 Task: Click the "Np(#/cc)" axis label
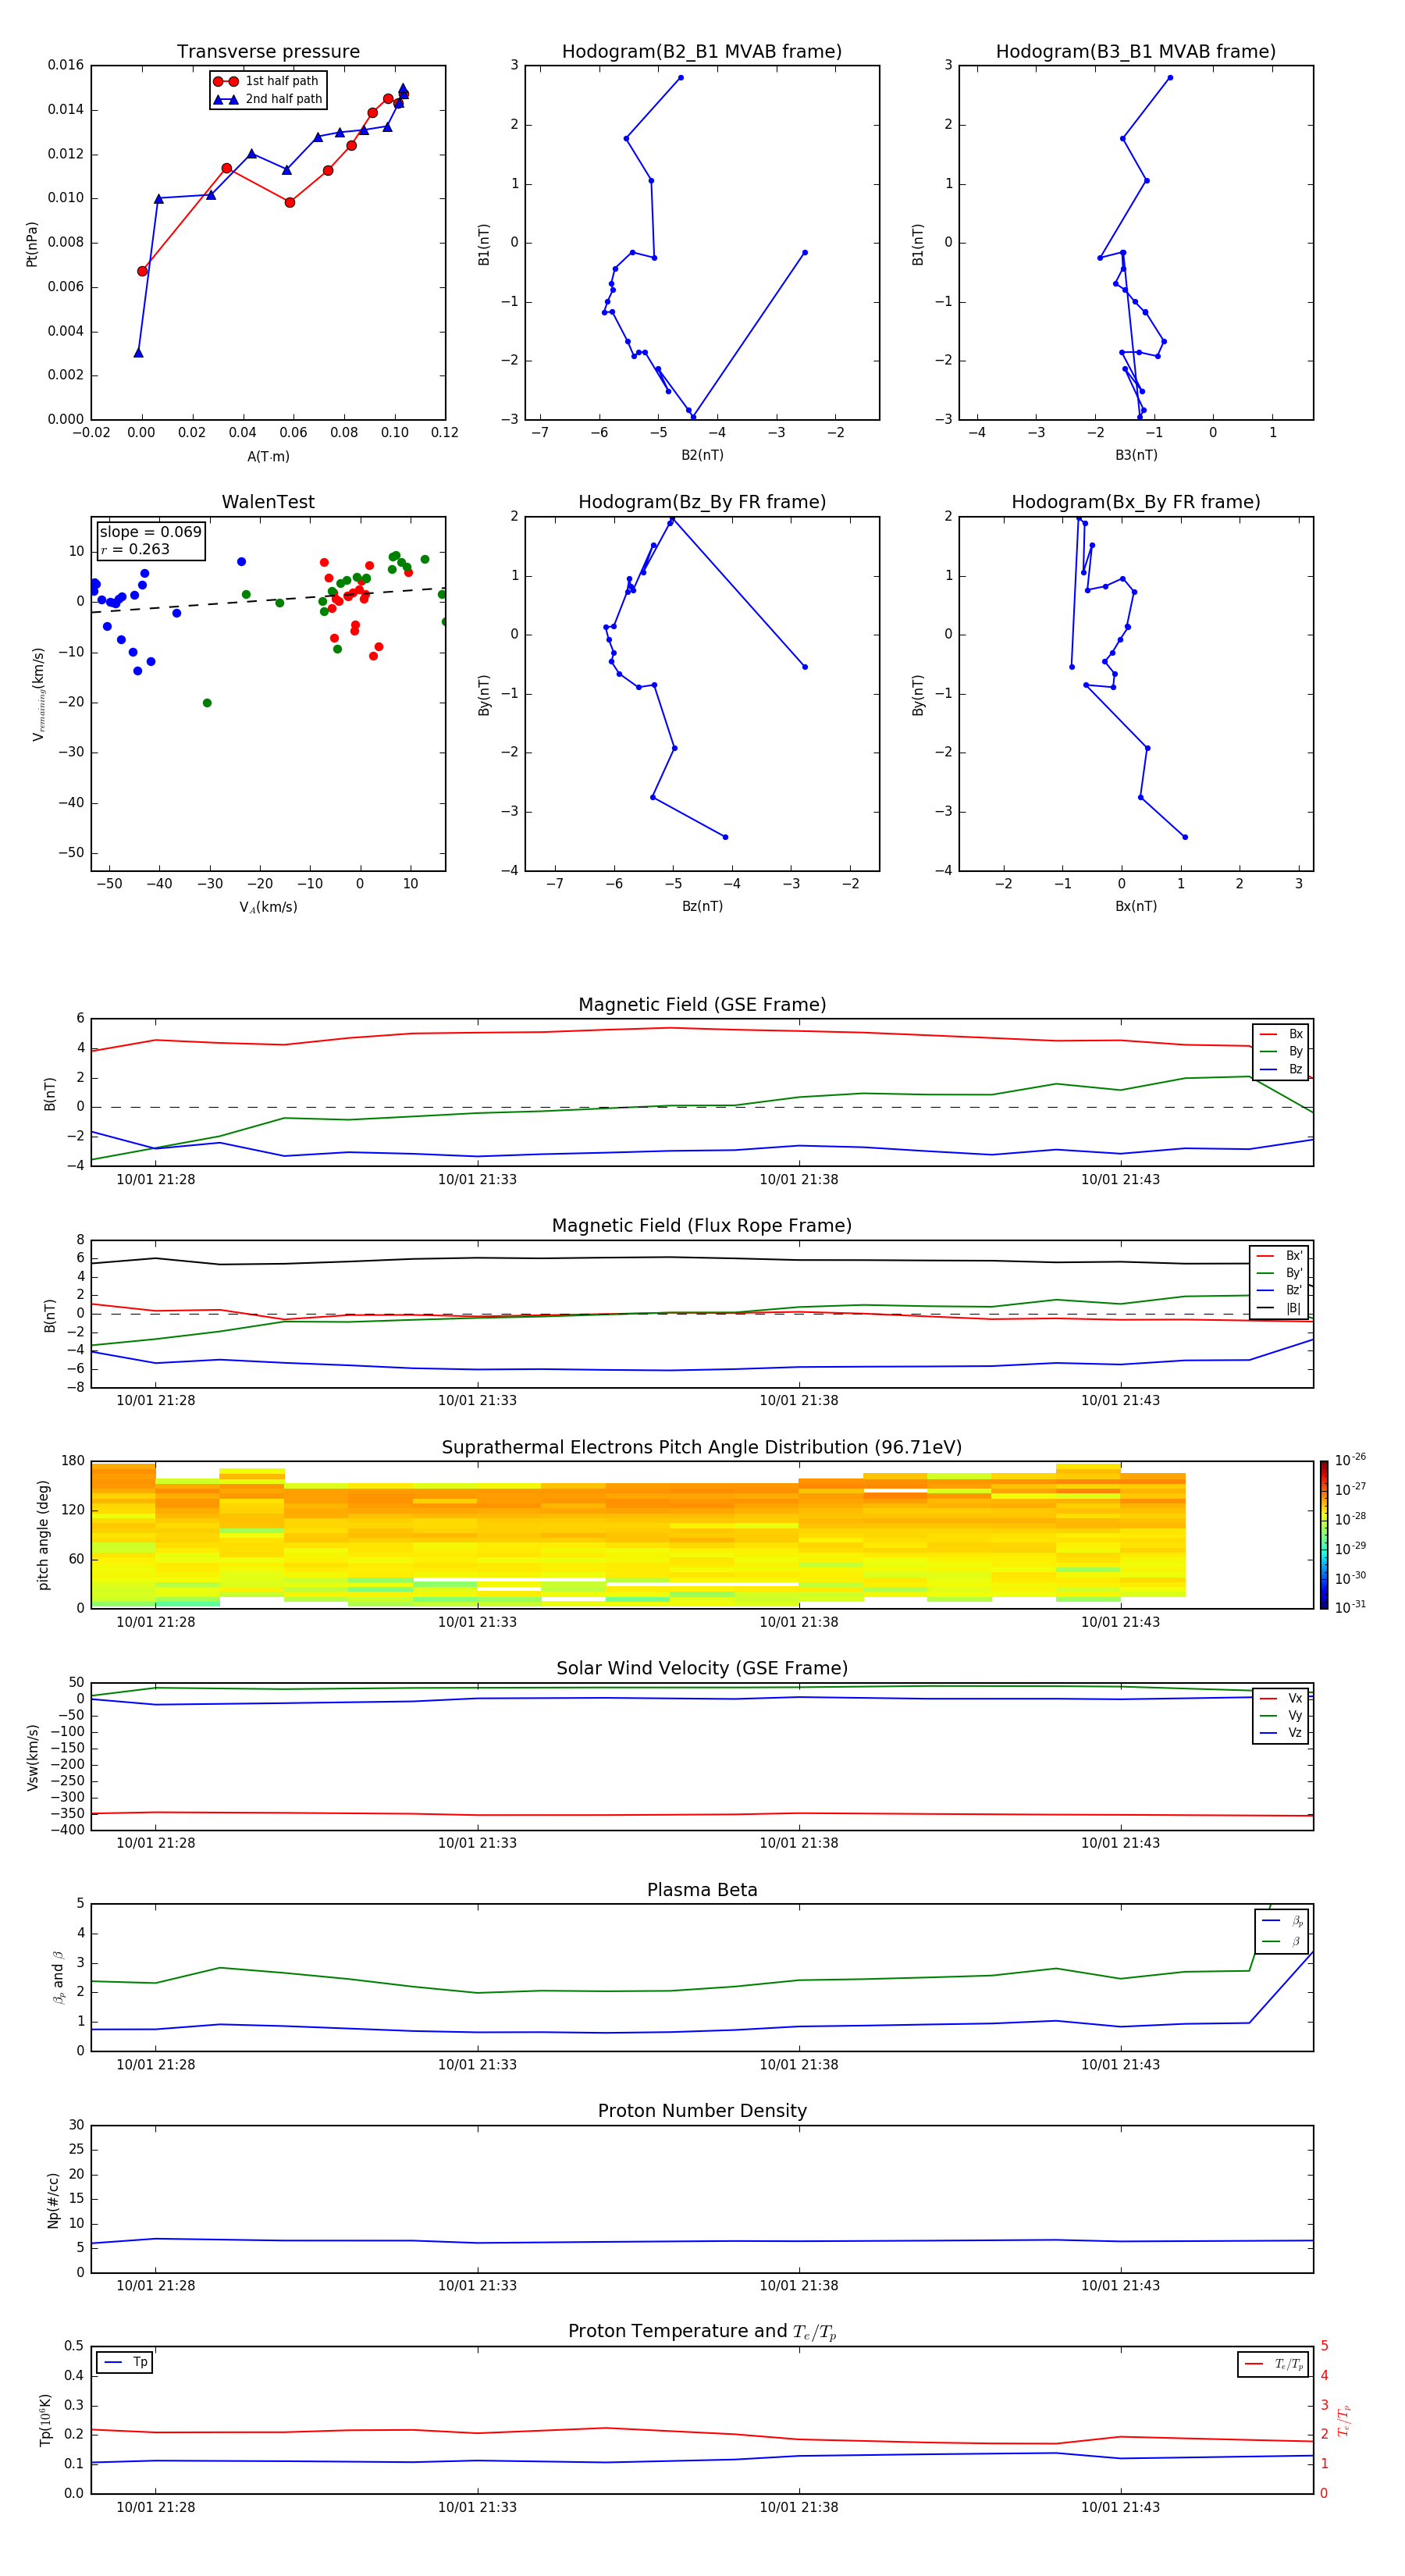pyautogui.click(x=53, y=2200)
